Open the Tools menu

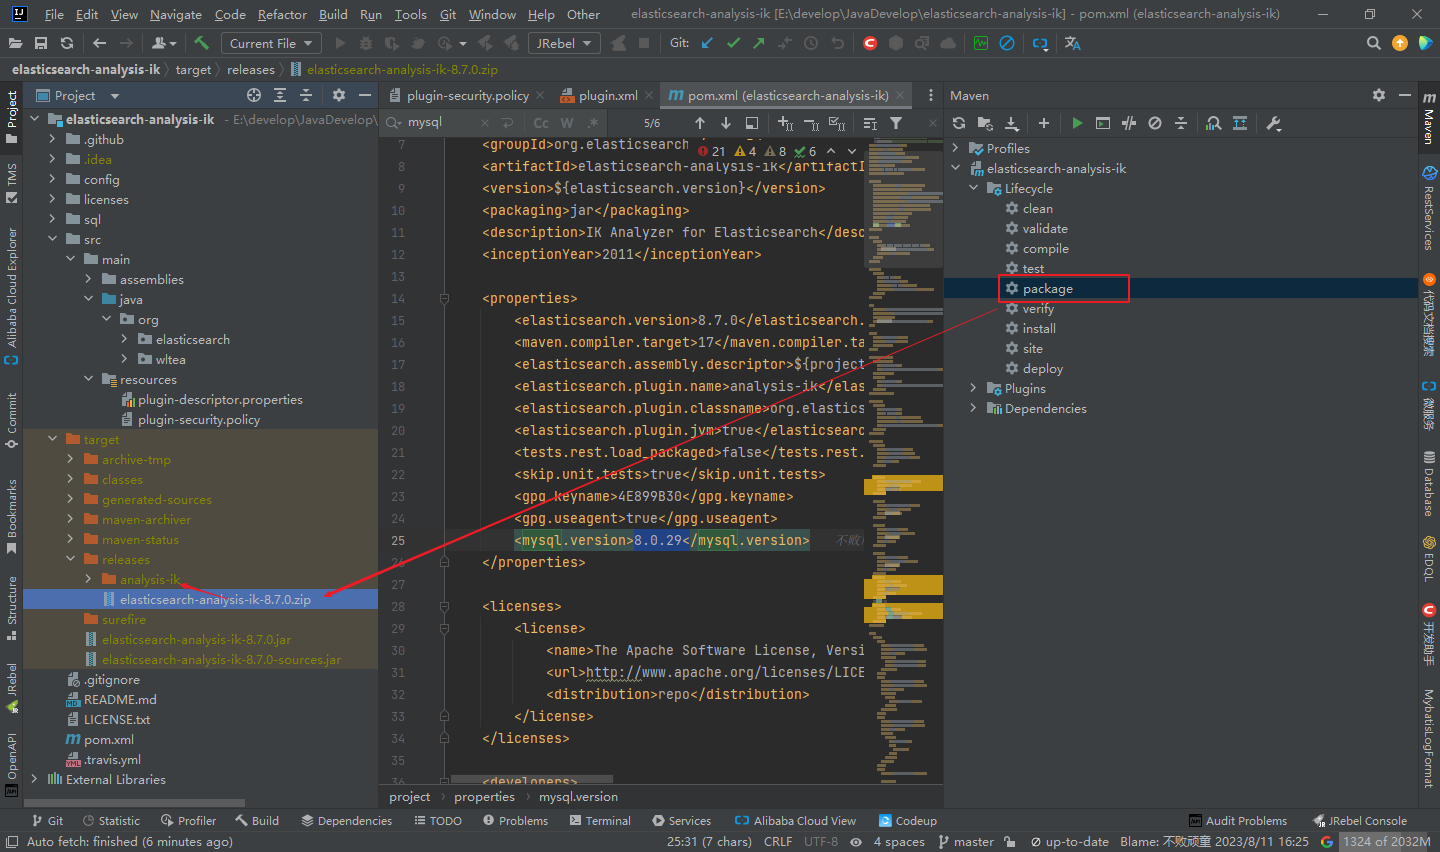pyautogui.click(x=410, y=14)
